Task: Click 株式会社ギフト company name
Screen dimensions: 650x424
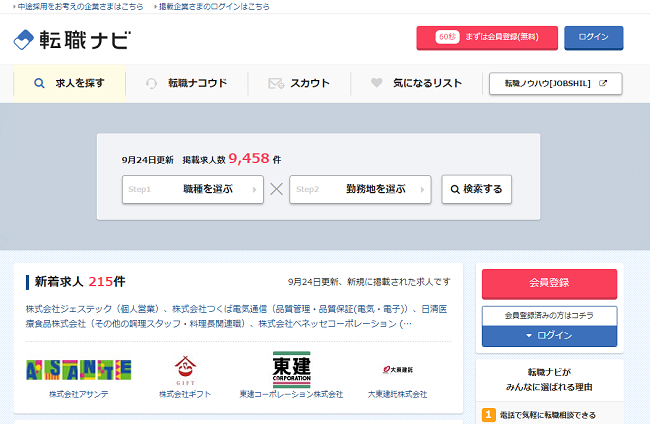Action: pos(185,394)
